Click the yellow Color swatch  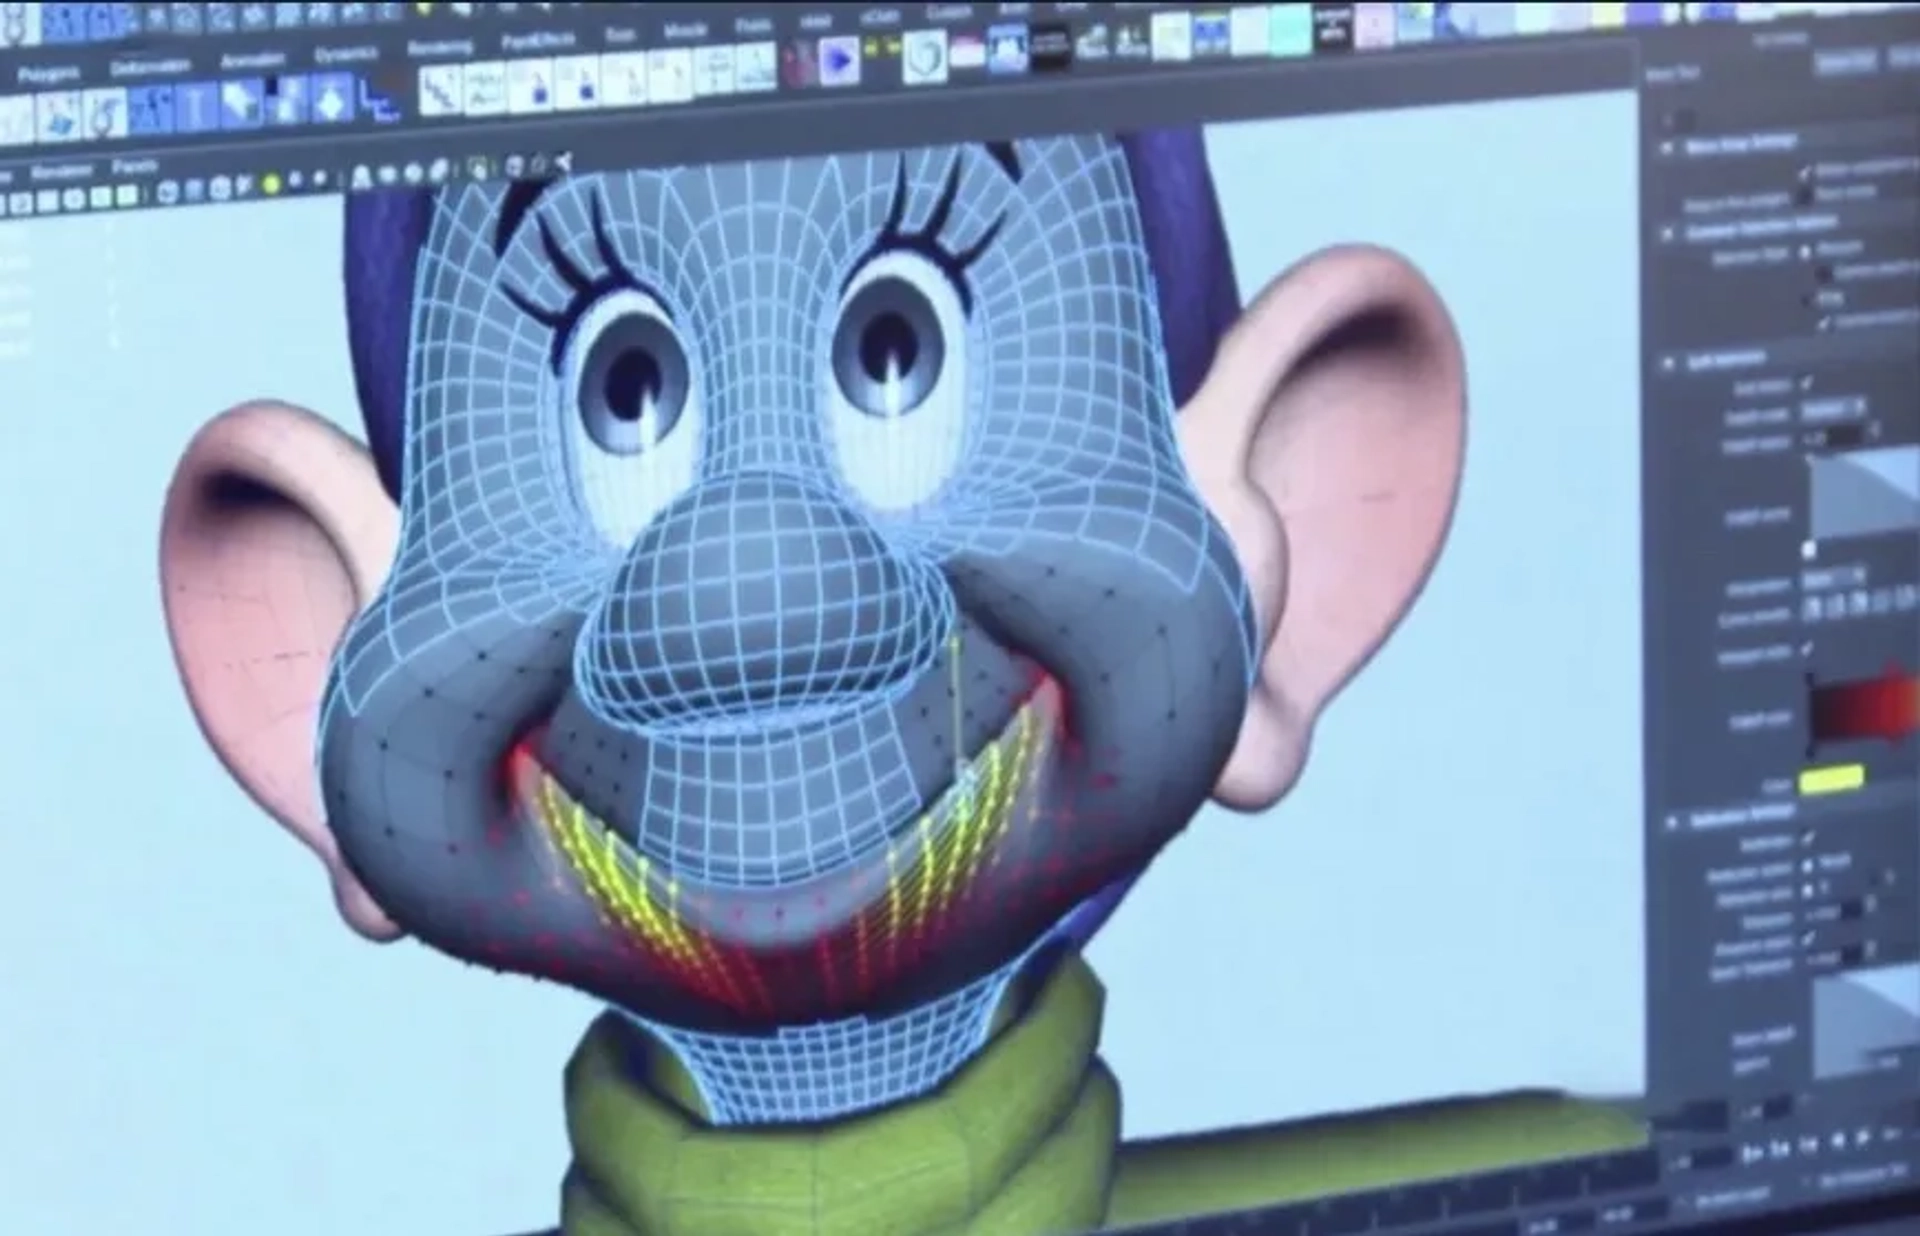click(1832, 779)
